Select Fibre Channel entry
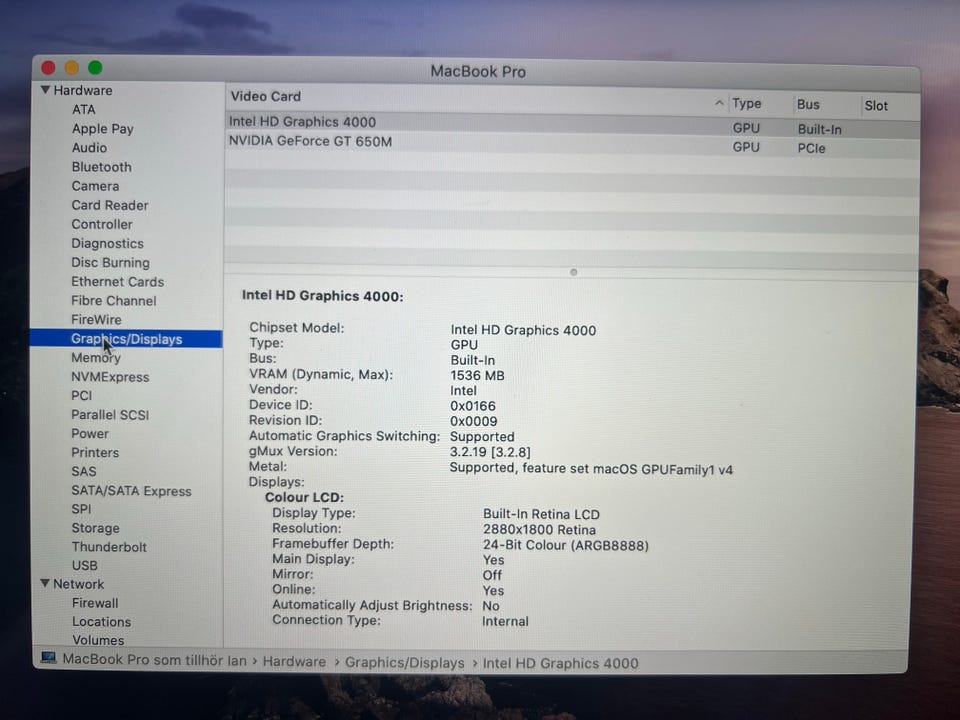The height and width of the screenshot is (720, 960). tap(113, 301)
